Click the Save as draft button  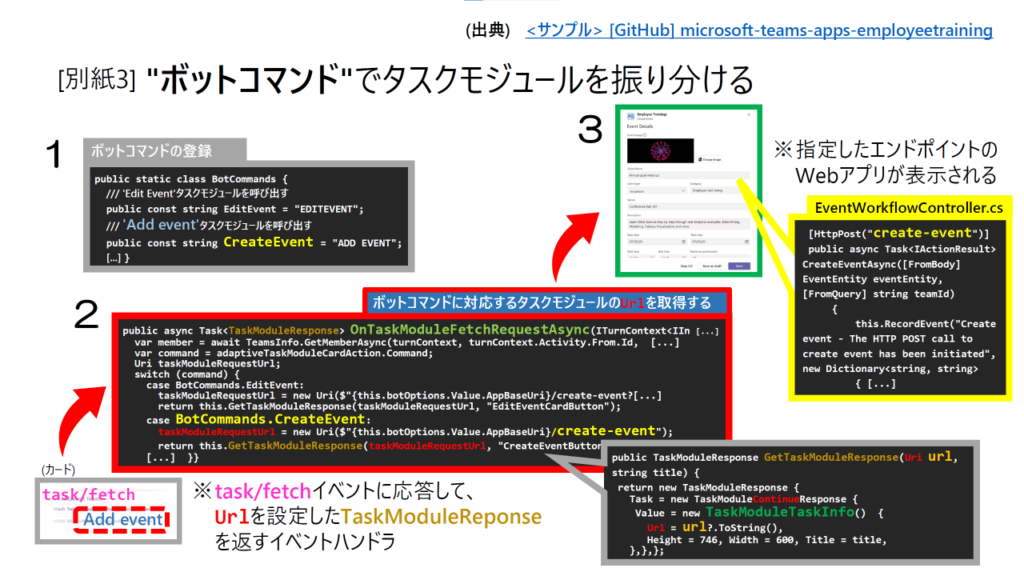pos(712,266)
